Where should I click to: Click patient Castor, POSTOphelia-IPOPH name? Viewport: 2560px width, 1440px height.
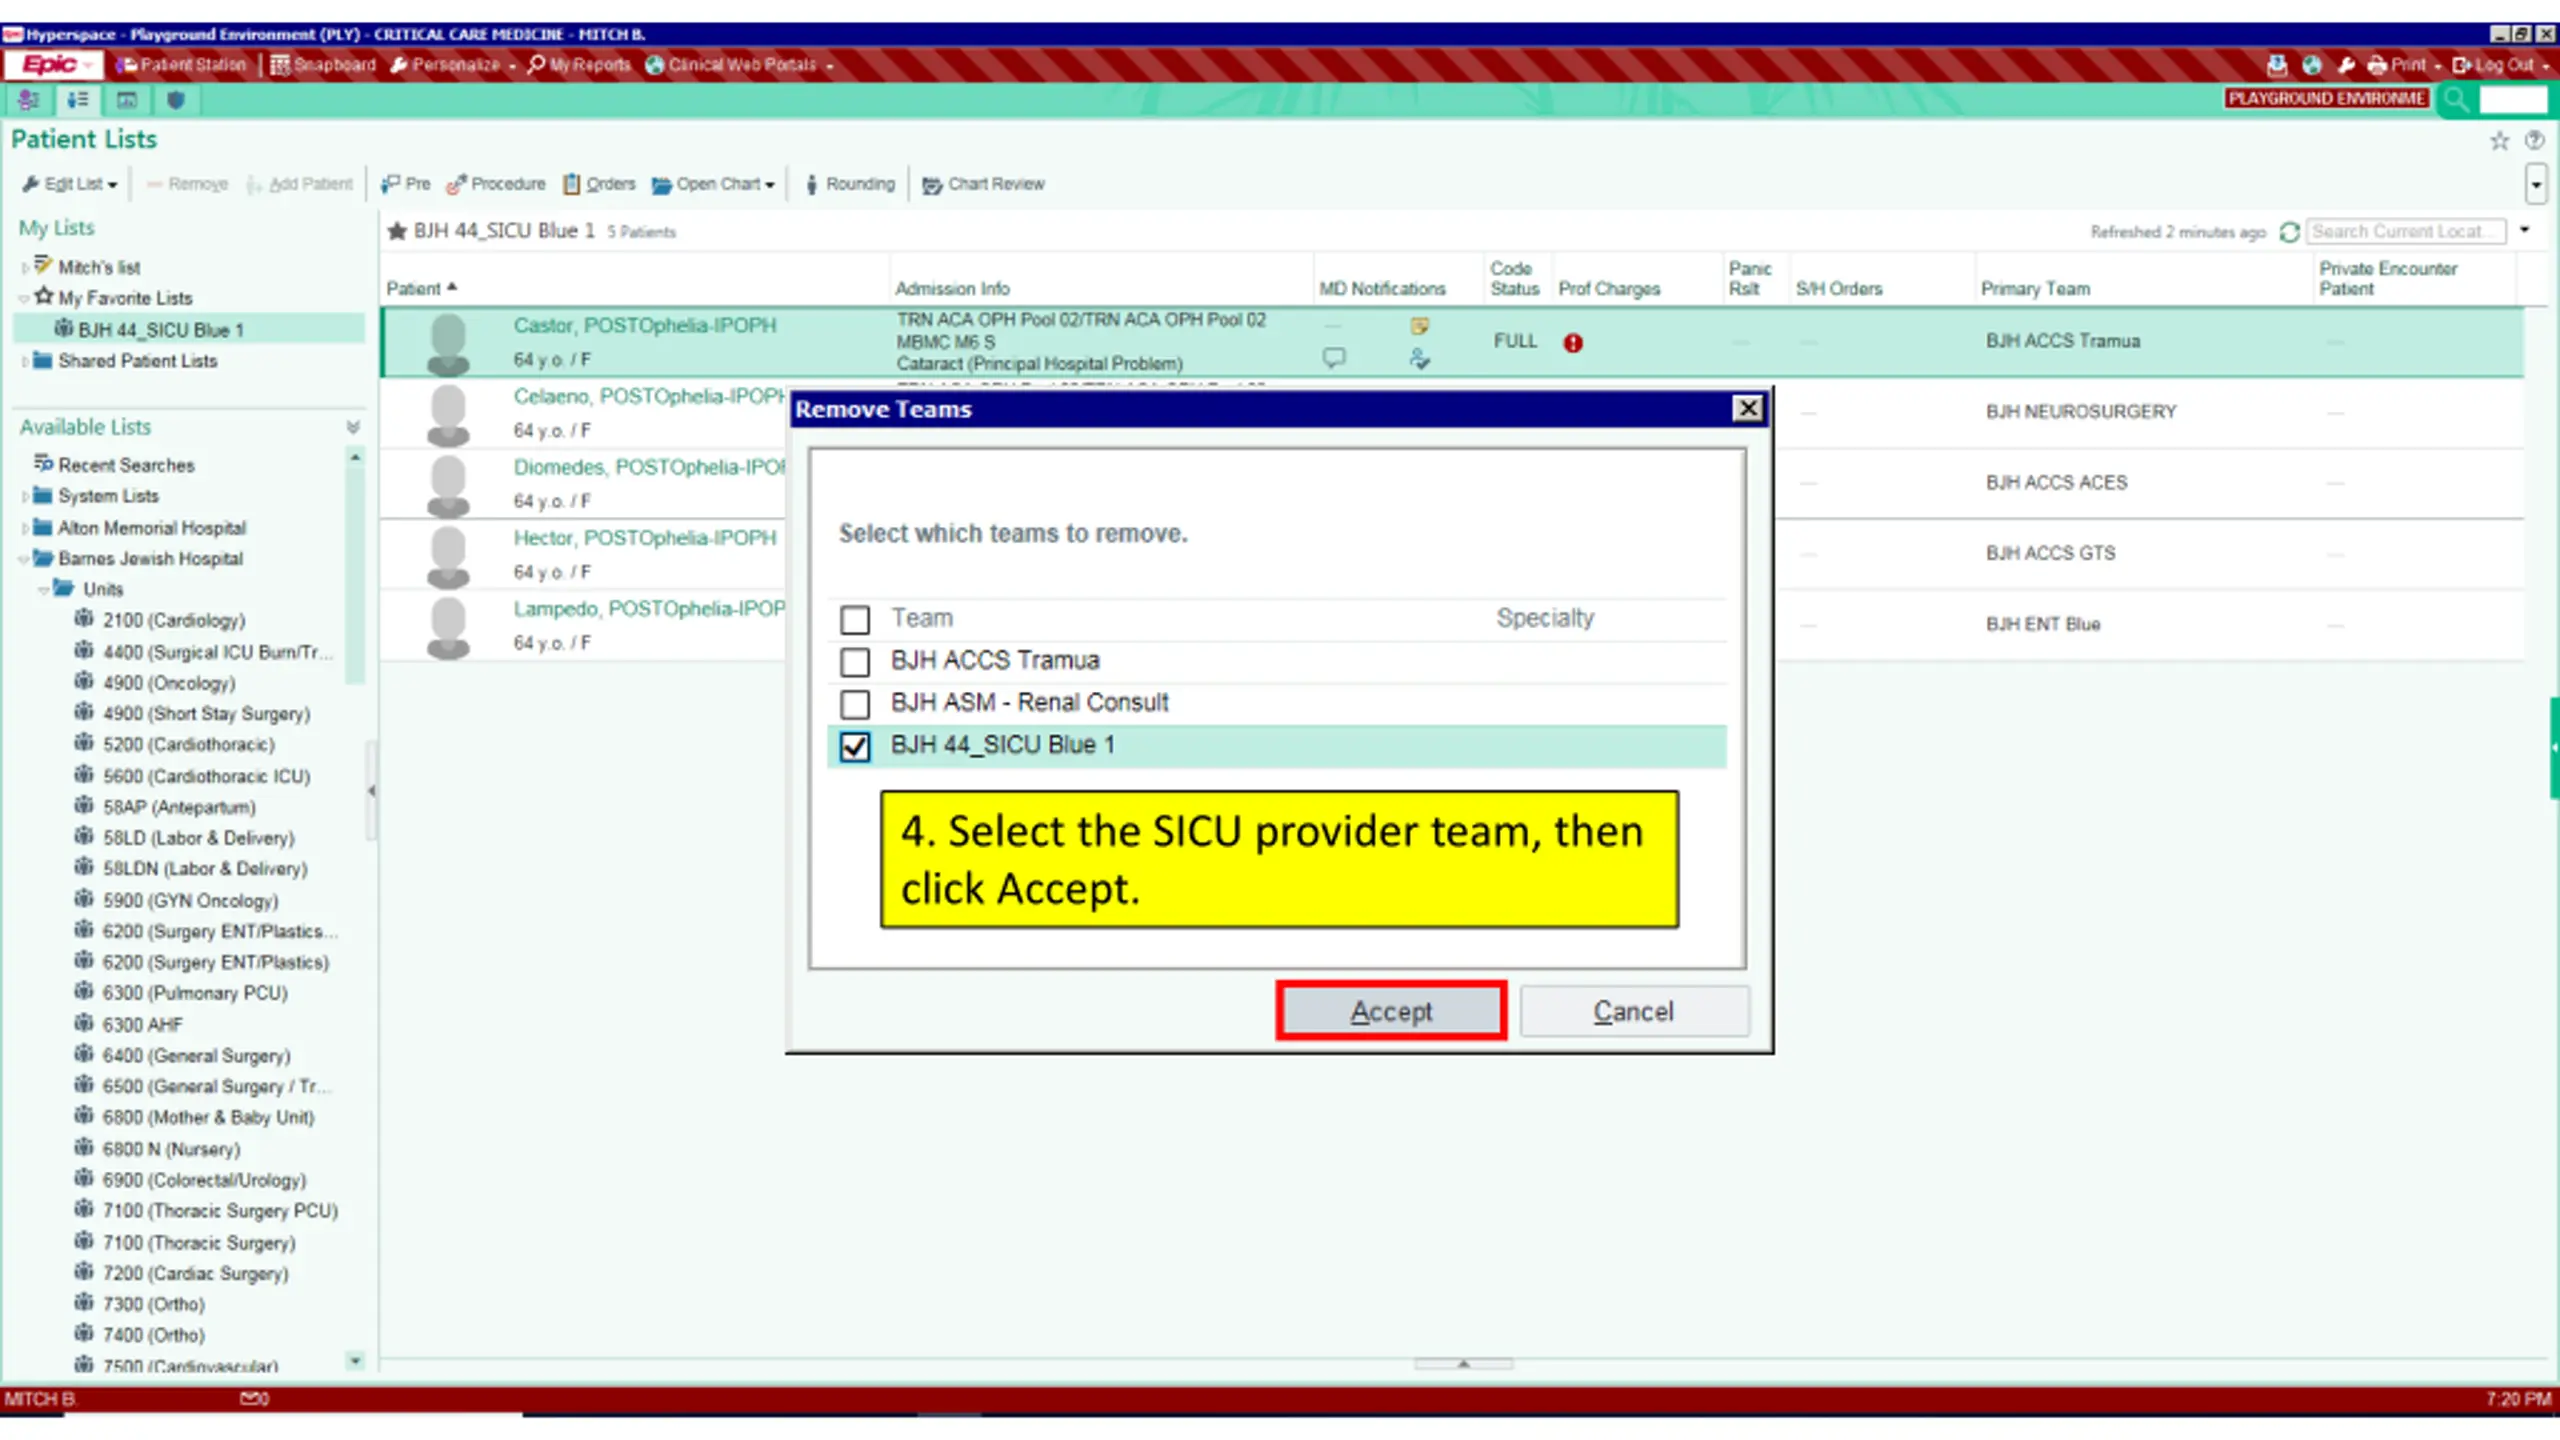click(x=645, y=326)
